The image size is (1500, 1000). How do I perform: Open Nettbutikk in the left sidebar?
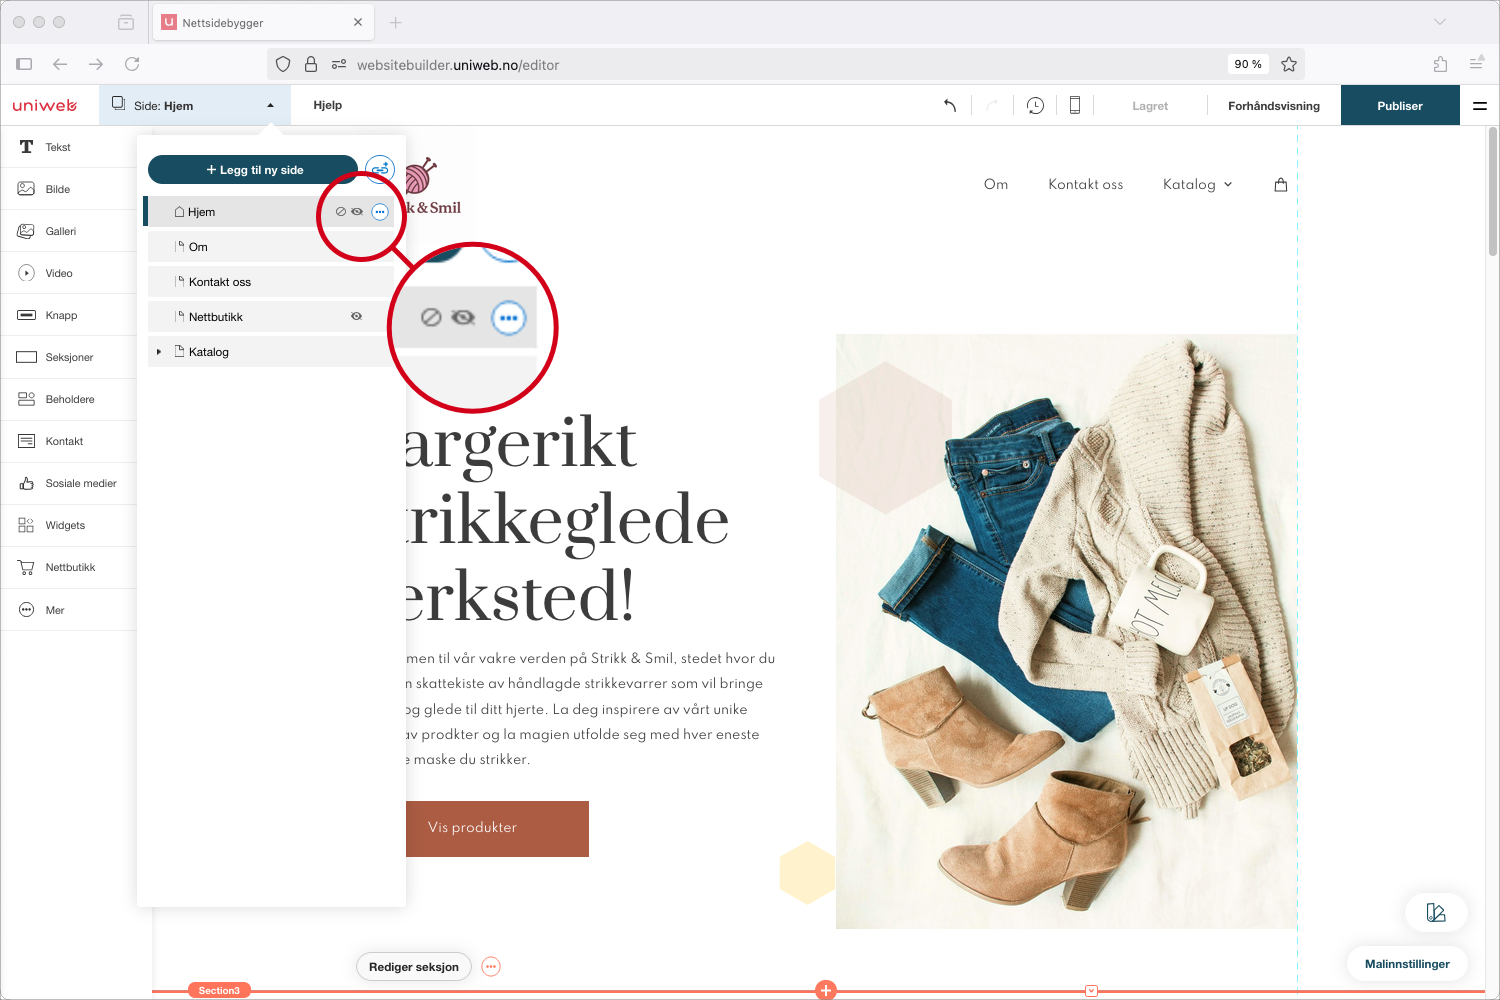coord(68,567)
